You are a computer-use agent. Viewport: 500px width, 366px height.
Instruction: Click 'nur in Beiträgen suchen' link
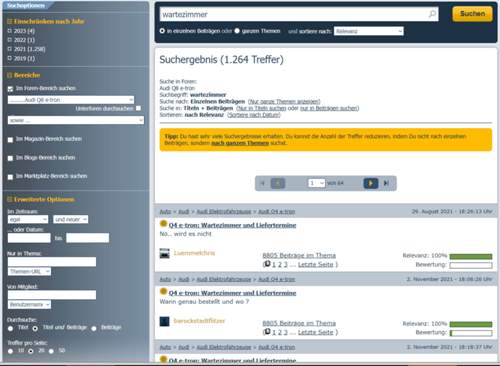click(x=329, y=108)
